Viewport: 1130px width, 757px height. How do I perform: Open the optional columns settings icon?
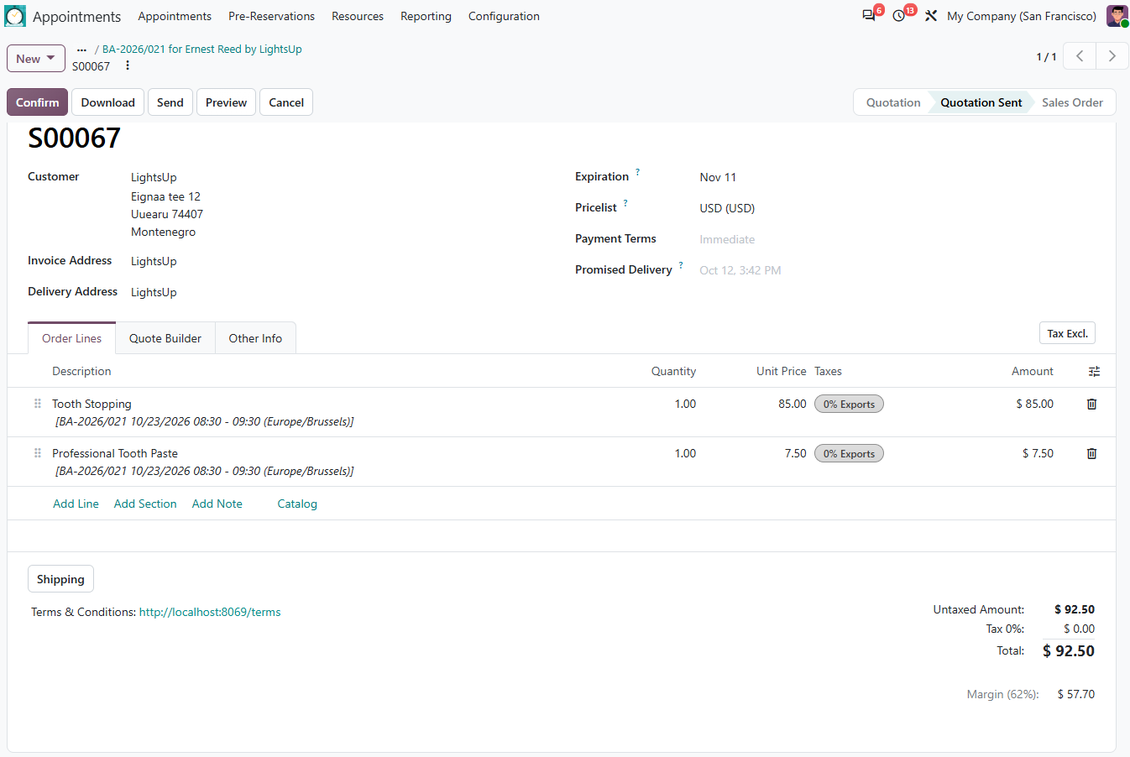click(x=1094, y=371)
